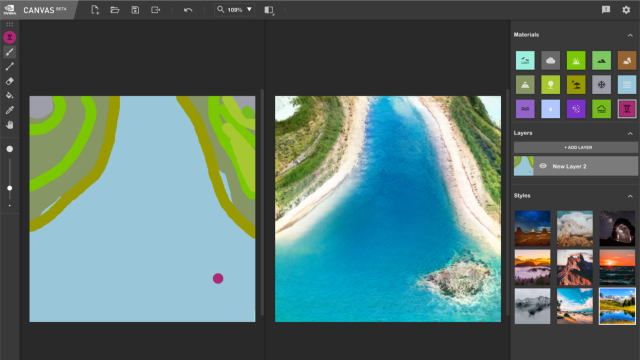
Task: Open a file with folder icon
Action: click(x=115, y=10)
